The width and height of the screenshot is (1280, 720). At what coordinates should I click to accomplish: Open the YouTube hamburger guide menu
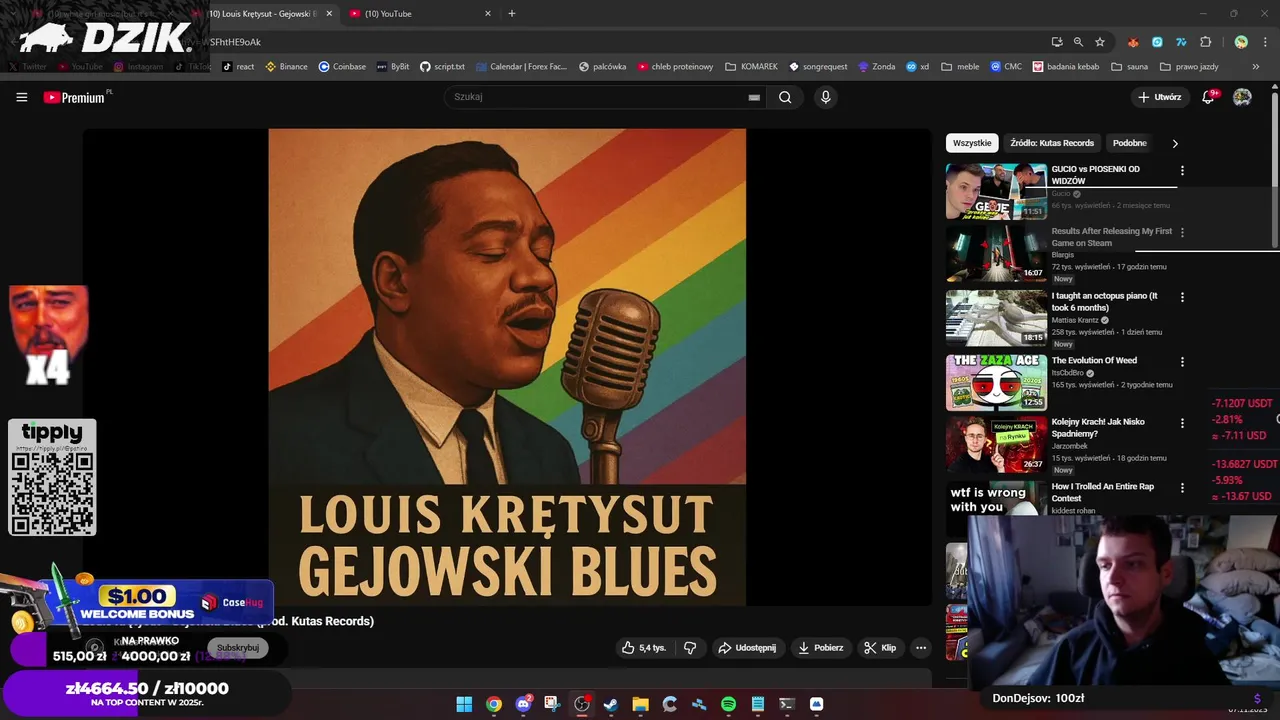pyautogui.click(x=21, y=97)
